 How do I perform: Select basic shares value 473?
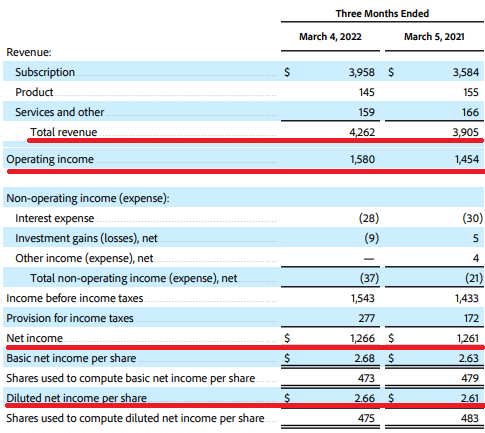(x=367, y=378)
